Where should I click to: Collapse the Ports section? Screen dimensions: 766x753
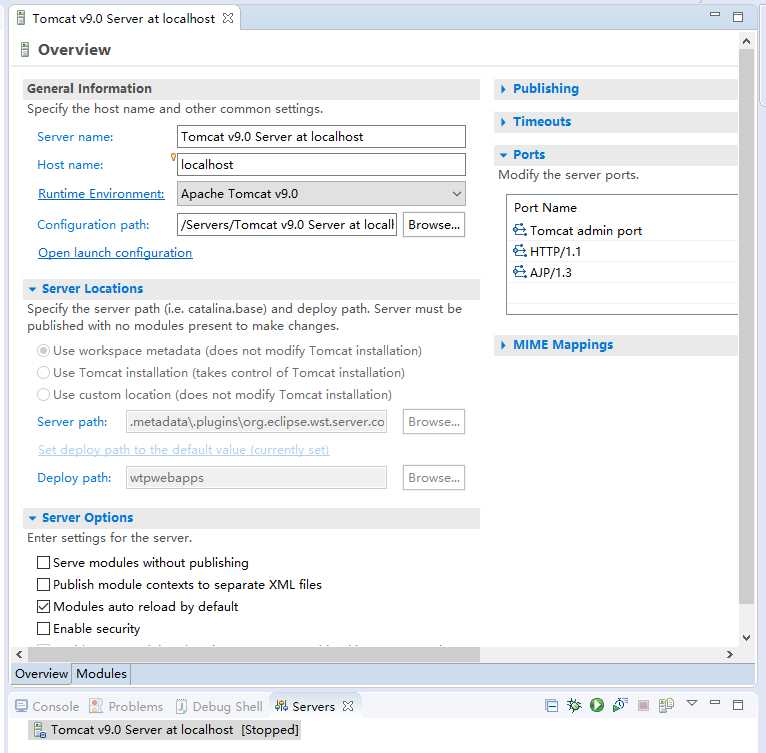tap(504, 155)
